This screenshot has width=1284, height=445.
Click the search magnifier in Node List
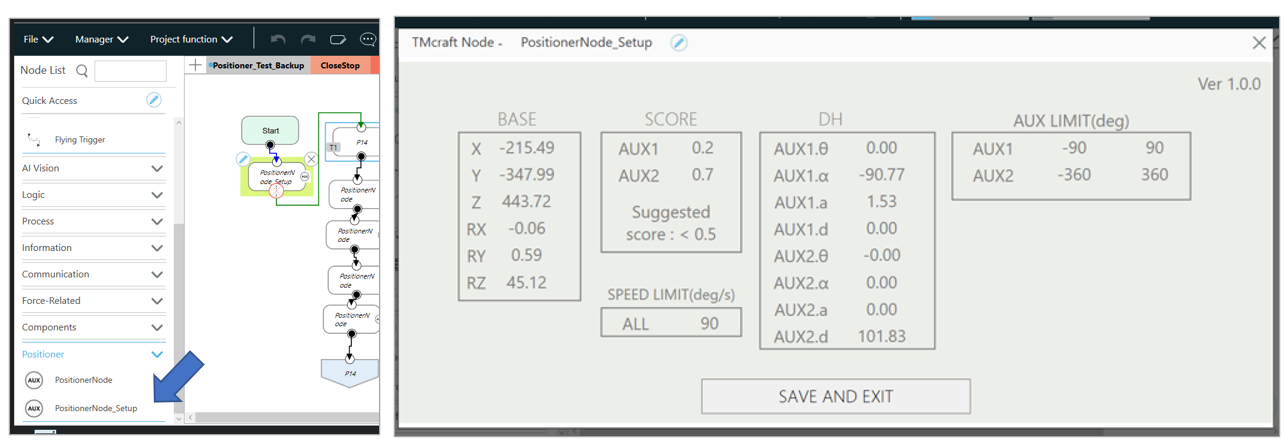[82, 71]
